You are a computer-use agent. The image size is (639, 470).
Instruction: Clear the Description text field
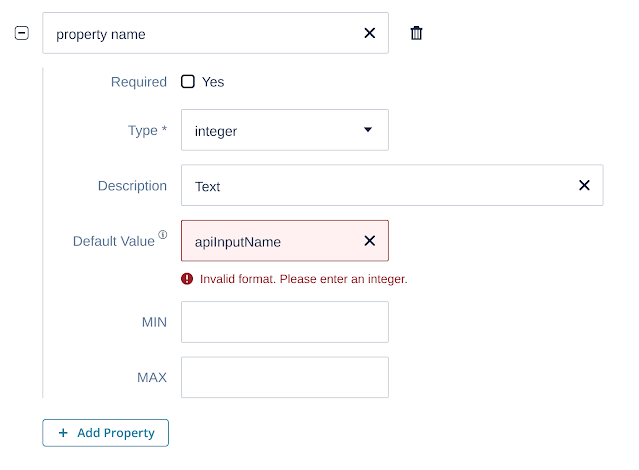[x=584, y=185]
